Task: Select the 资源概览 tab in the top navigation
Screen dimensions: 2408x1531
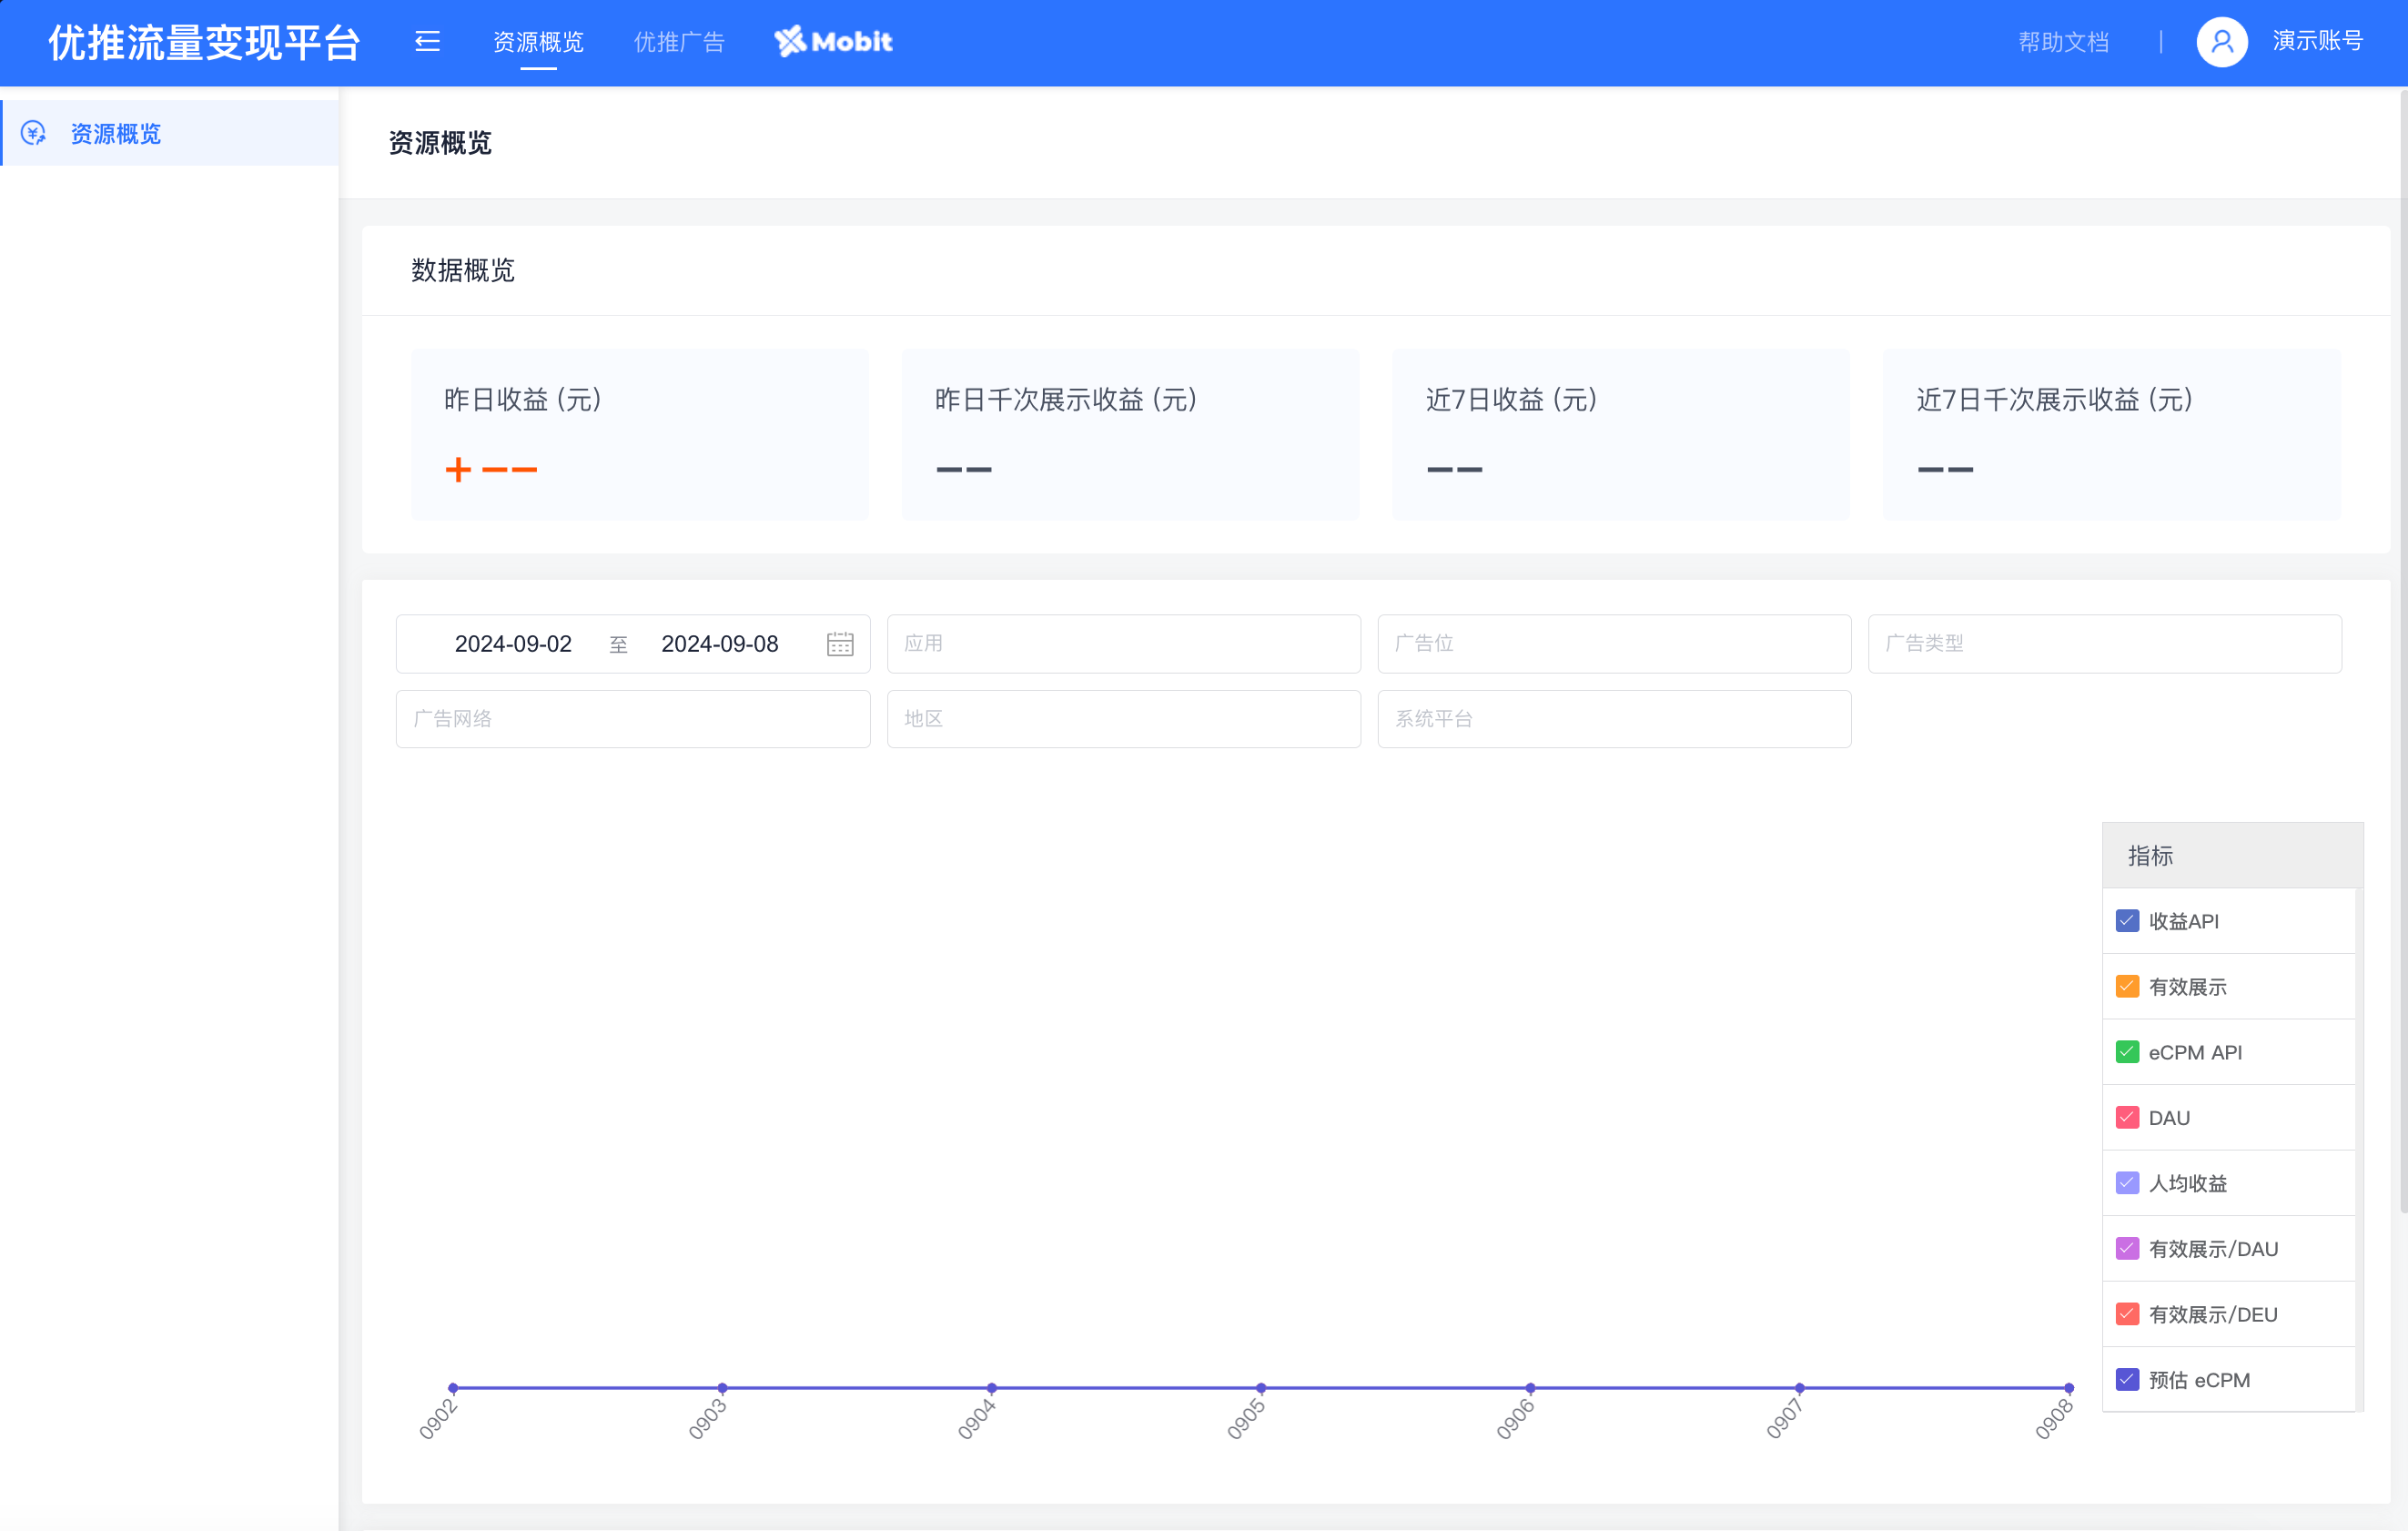Action: pyautogui.click(x=538, y=41)
